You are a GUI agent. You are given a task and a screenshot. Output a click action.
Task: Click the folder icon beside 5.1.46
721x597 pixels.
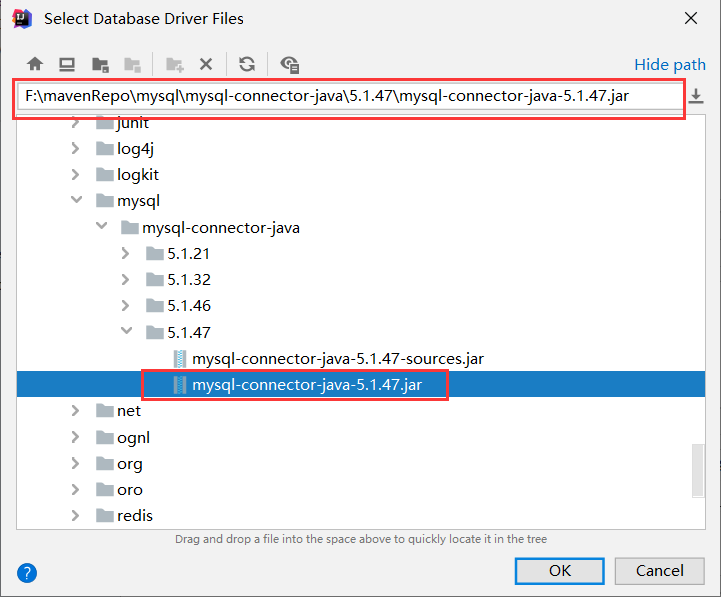pos(154,305)
